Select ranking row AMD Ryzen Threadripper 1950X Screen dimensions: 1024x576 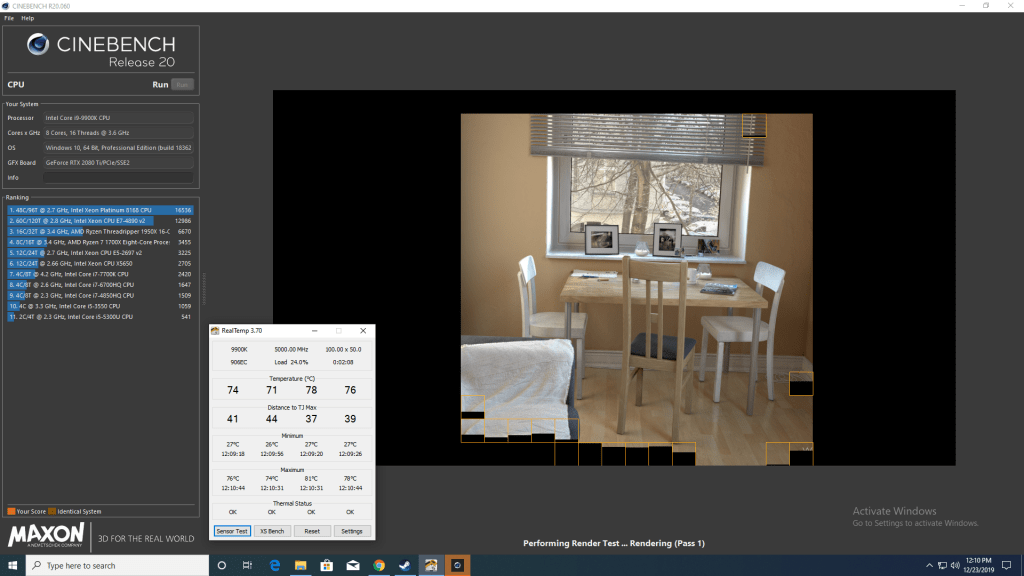click(x=100, y=231)
